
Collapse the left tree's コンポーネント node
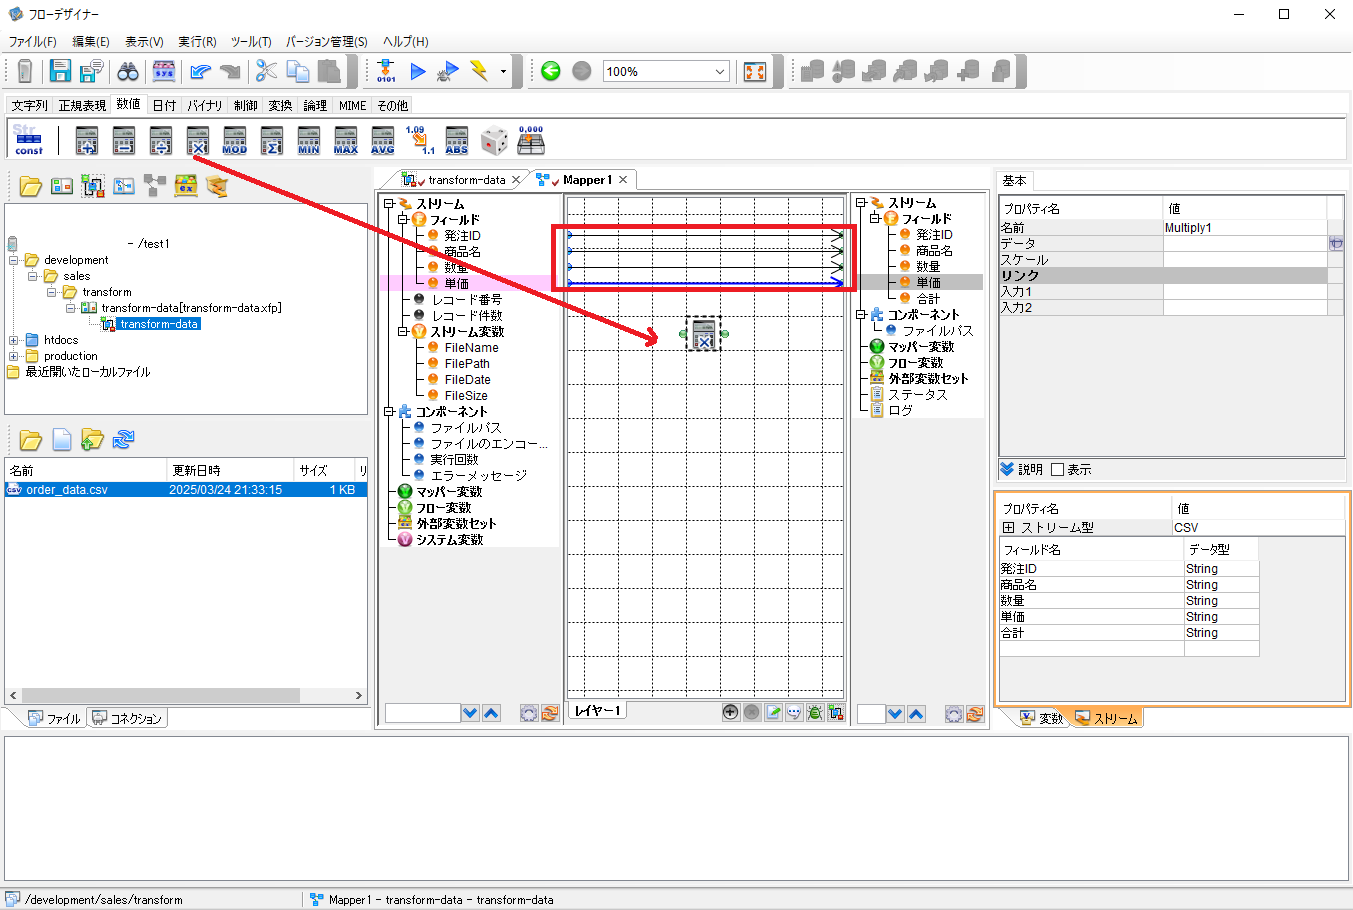coord(389,412)
